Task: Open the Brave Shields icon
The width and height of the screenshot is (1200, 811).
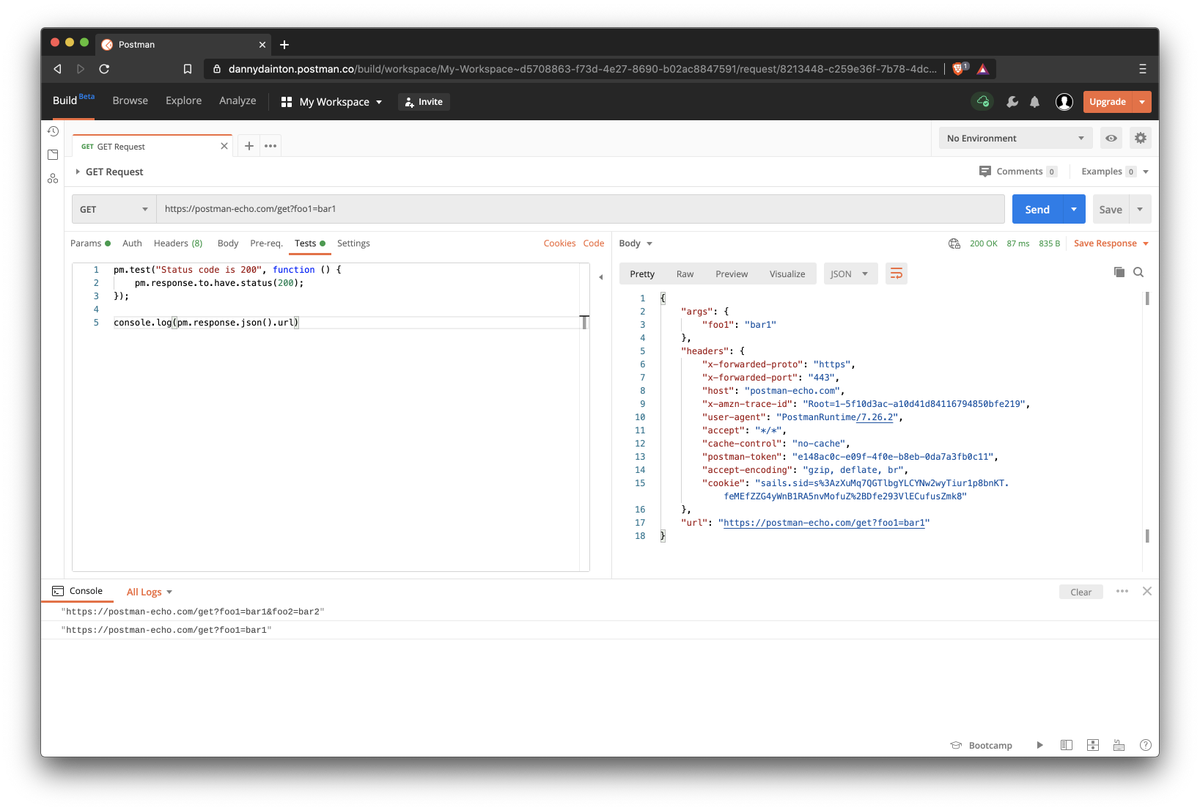Action: tap(960, 69)
